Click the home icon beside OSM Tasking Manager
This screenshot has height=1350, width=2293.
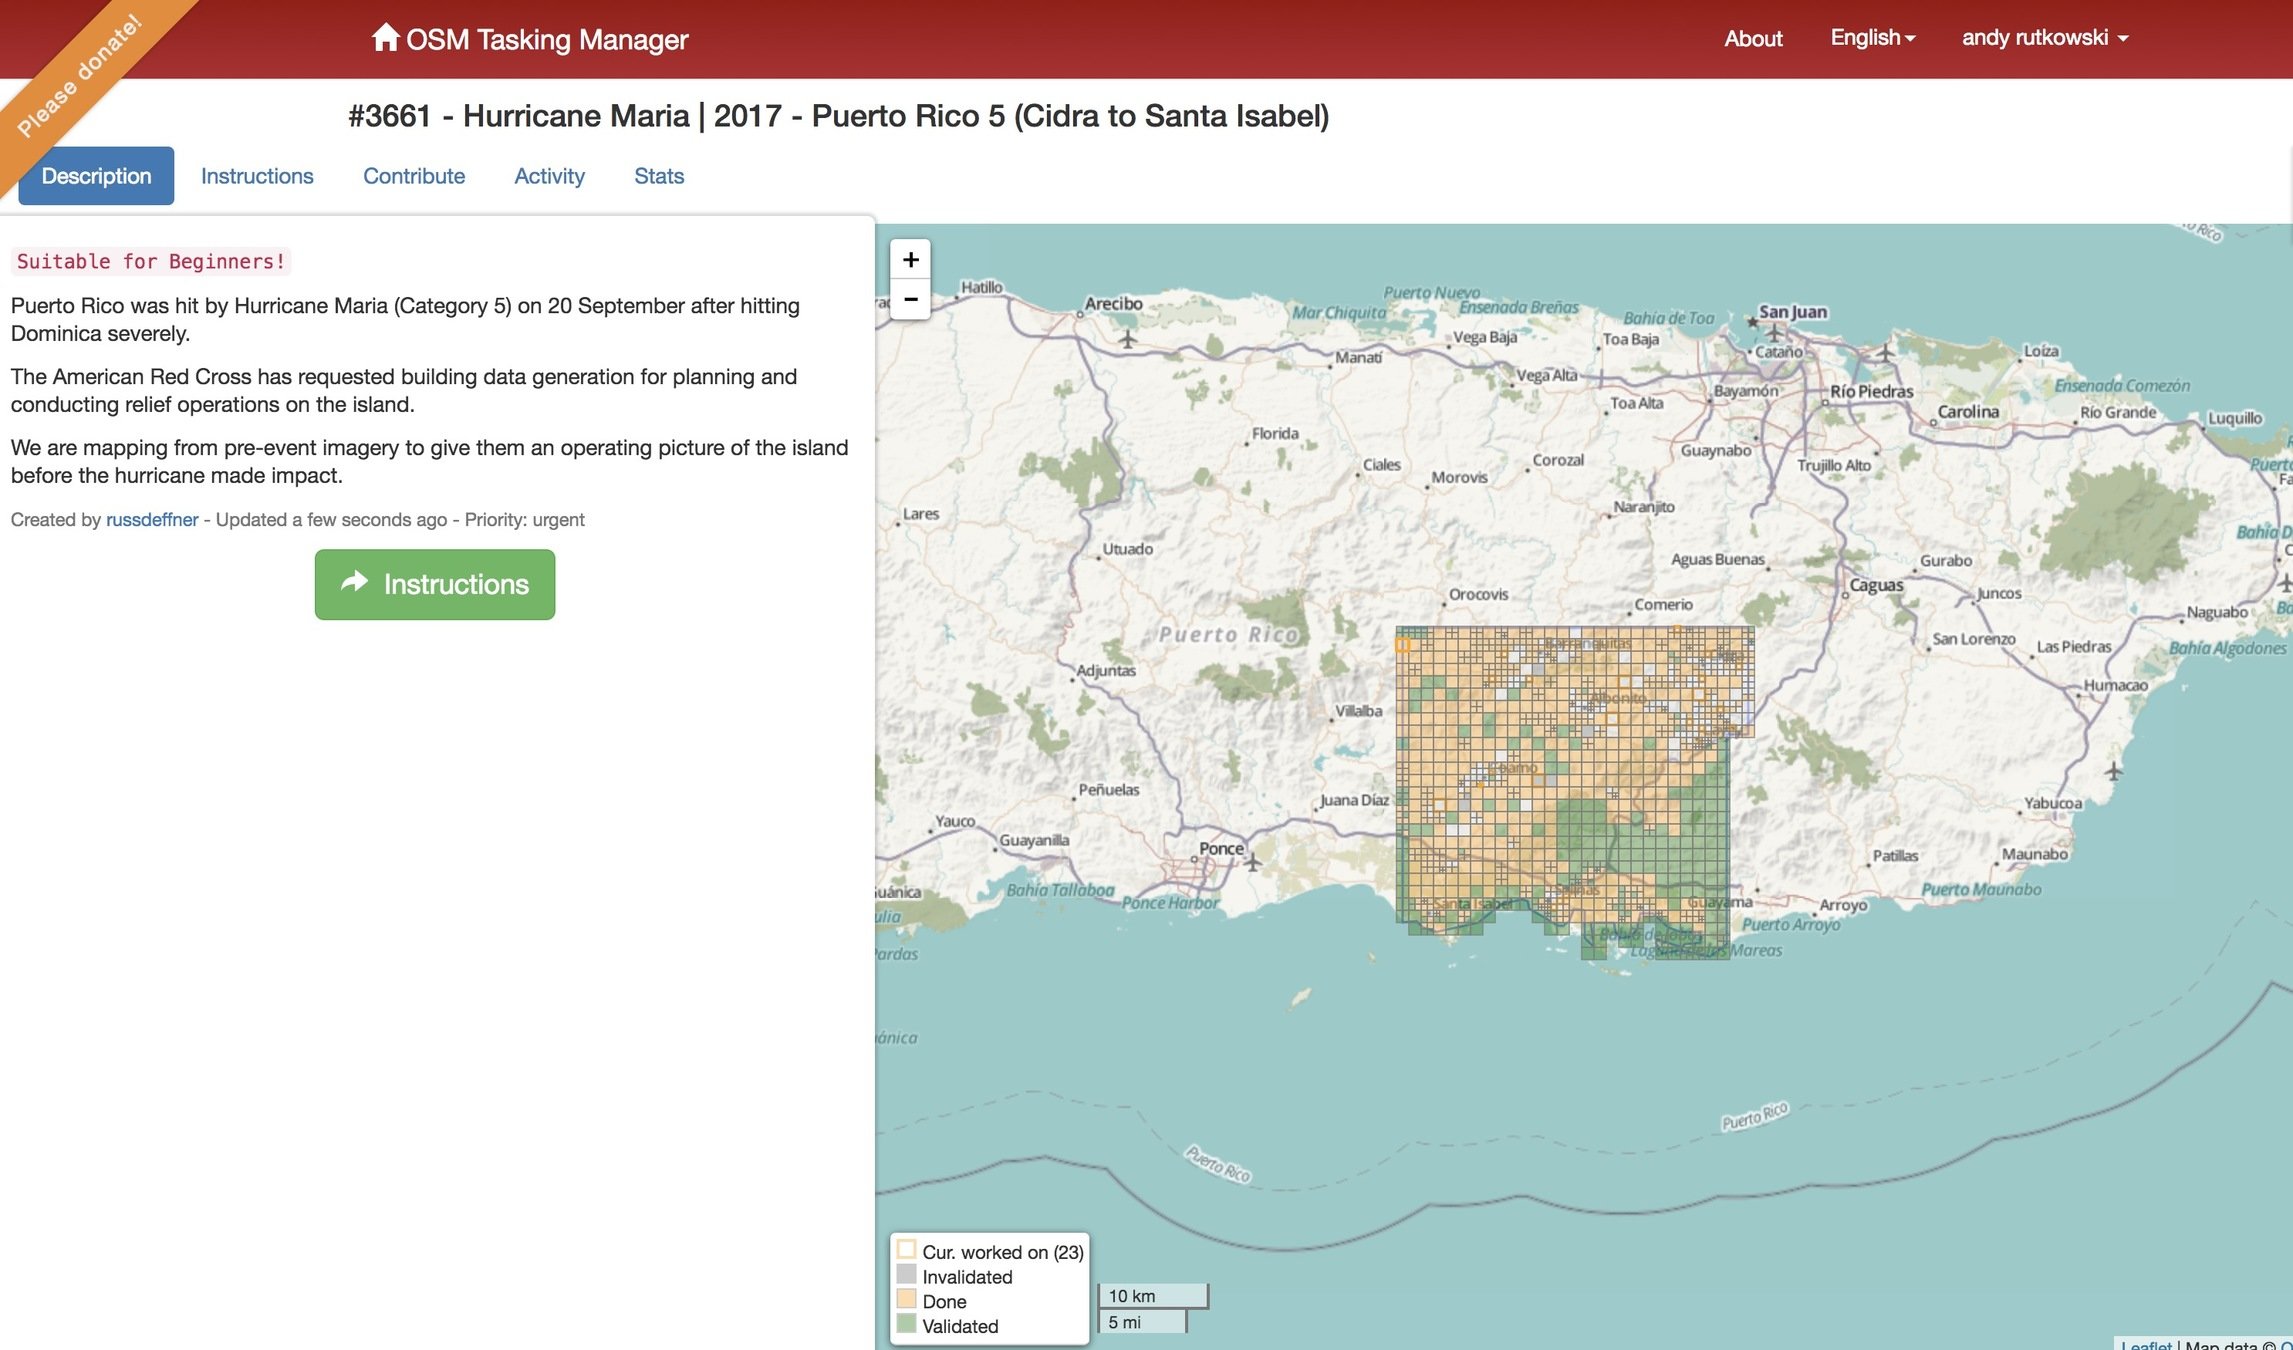384,38
